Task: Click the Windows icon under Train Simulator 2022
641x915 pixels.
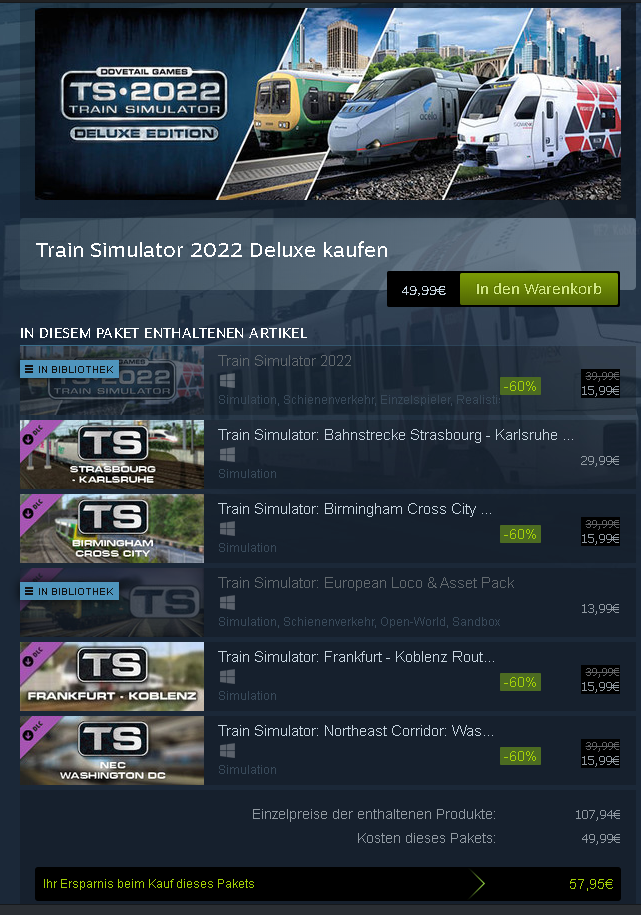Action: [x=227, y=380]
